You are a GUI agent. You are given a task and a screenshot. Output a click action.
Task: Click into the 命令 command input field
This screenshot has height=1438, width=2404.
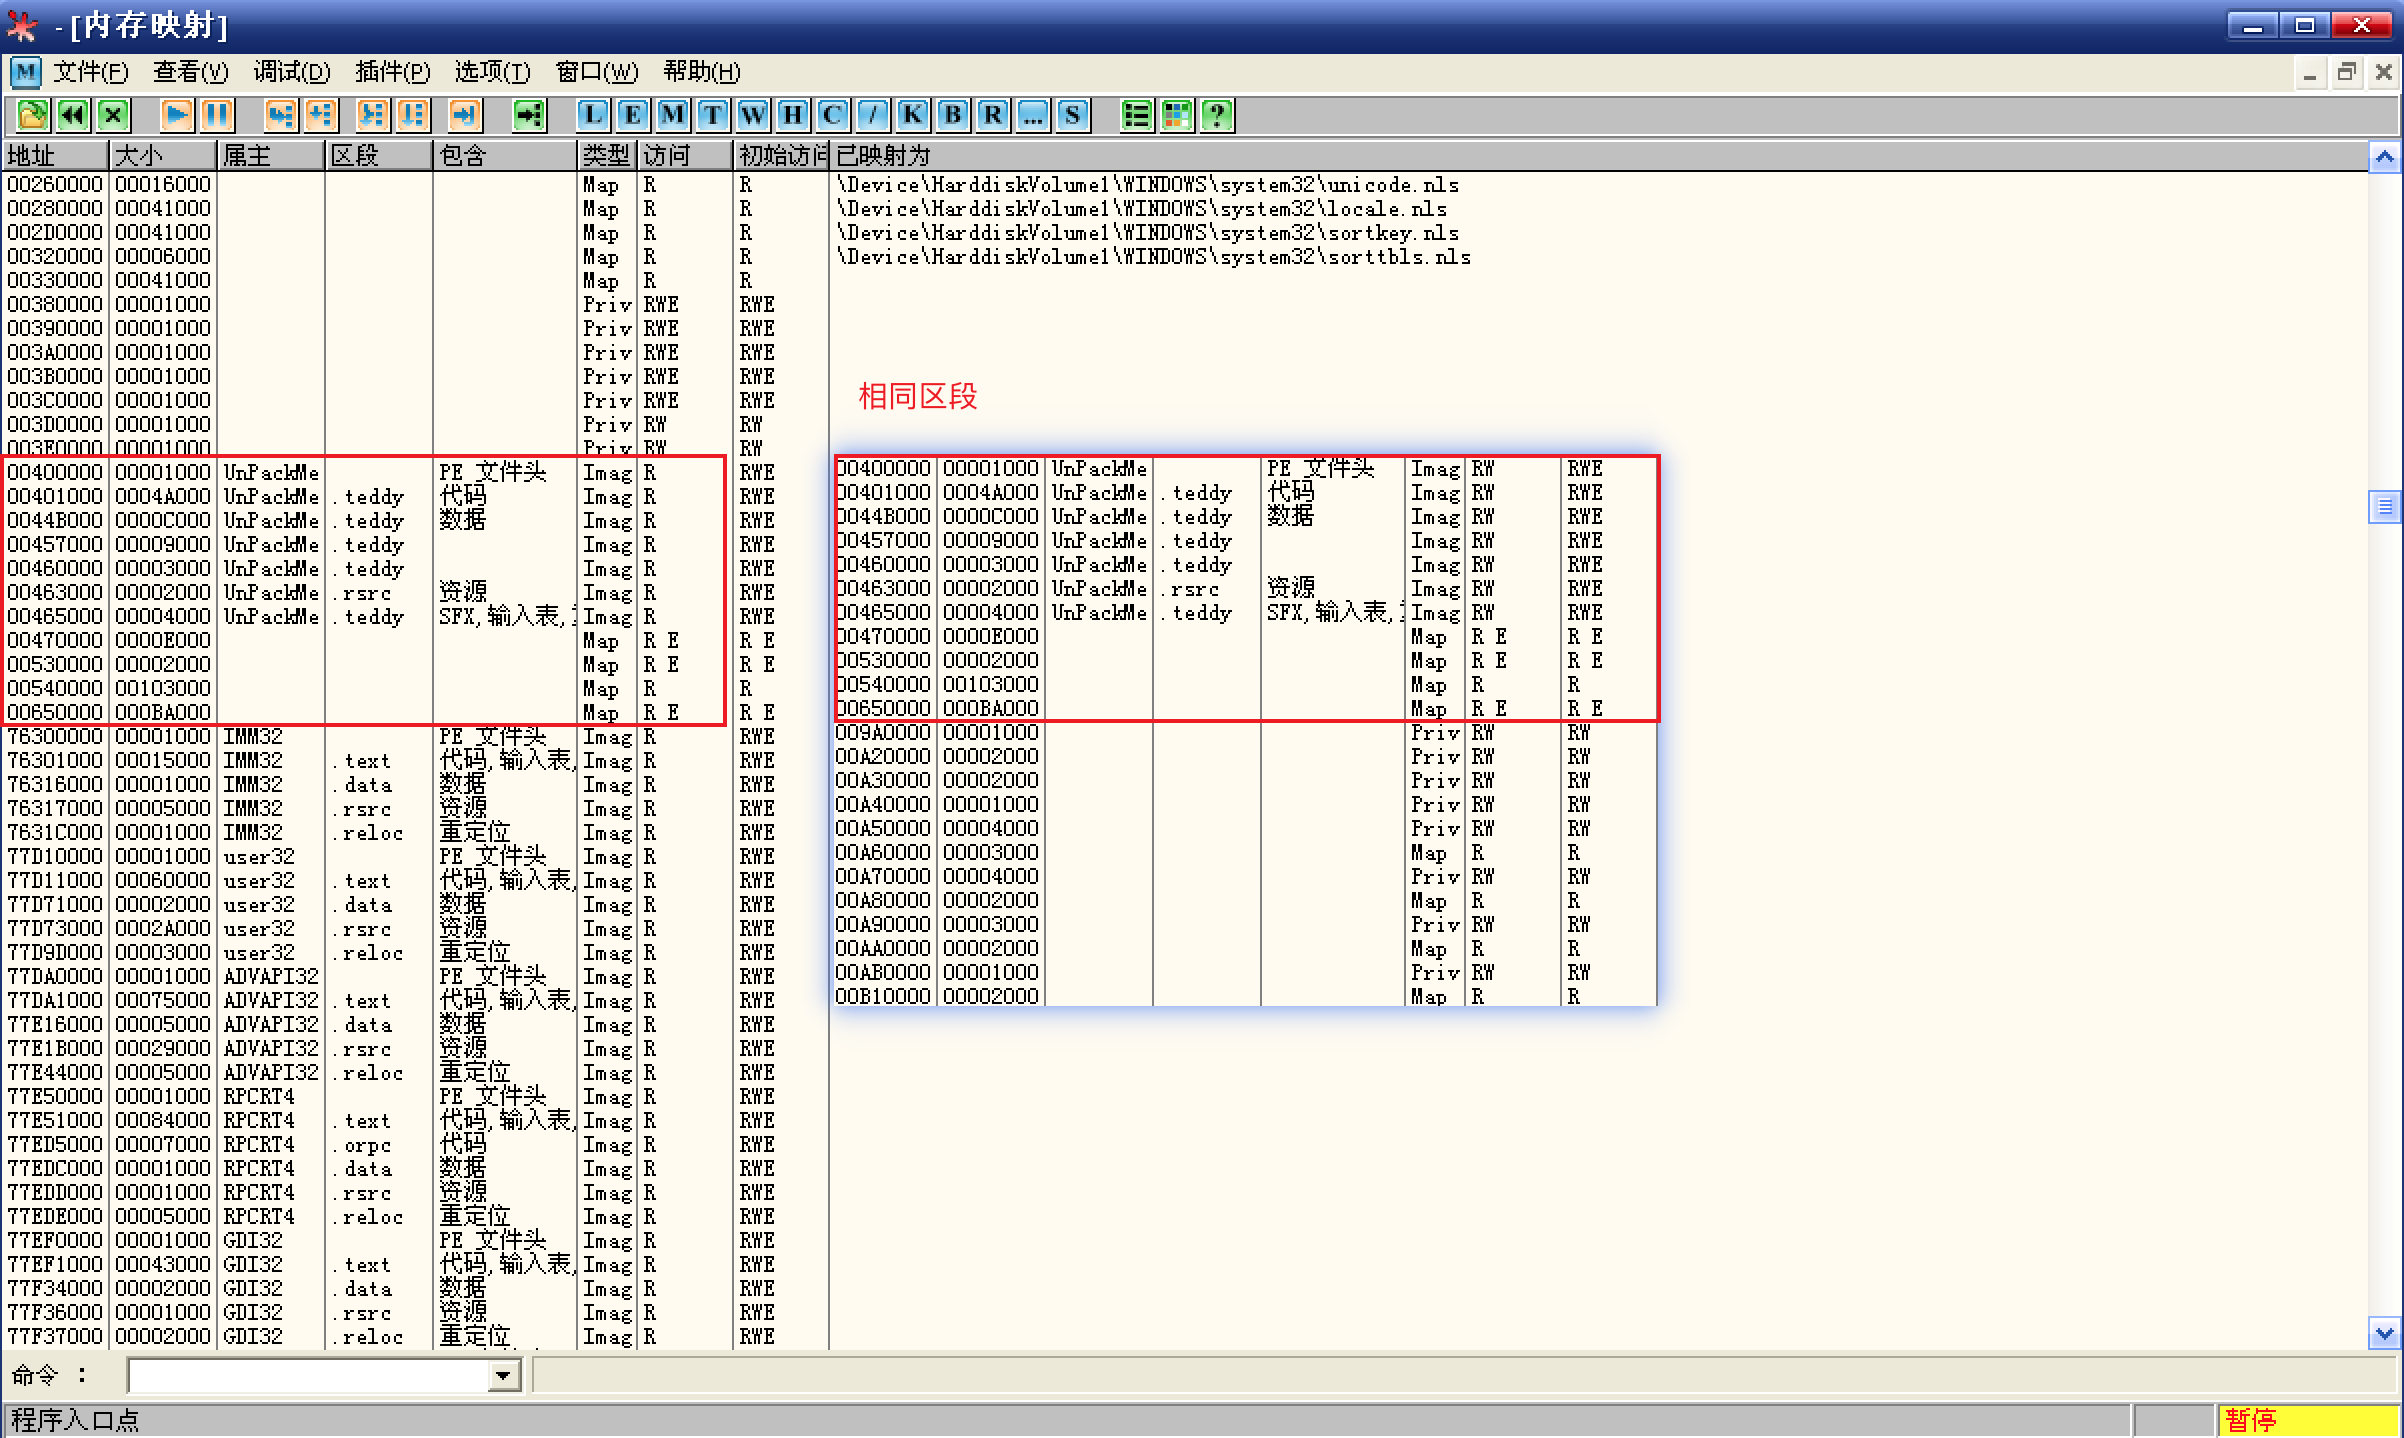pos(310,1377)
